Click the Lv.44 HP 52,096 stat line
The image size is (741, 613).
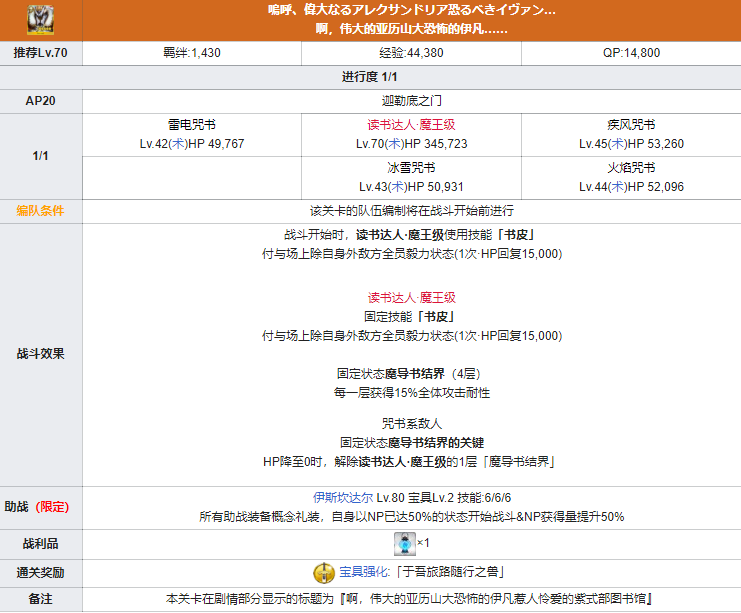(631, 187)
